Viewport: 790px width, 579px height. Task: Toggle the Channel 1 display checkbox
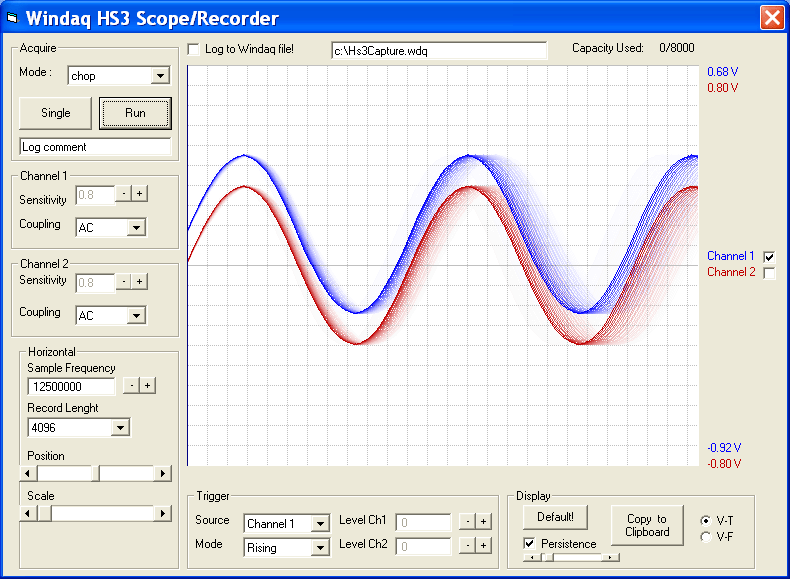tap(769, 256)
